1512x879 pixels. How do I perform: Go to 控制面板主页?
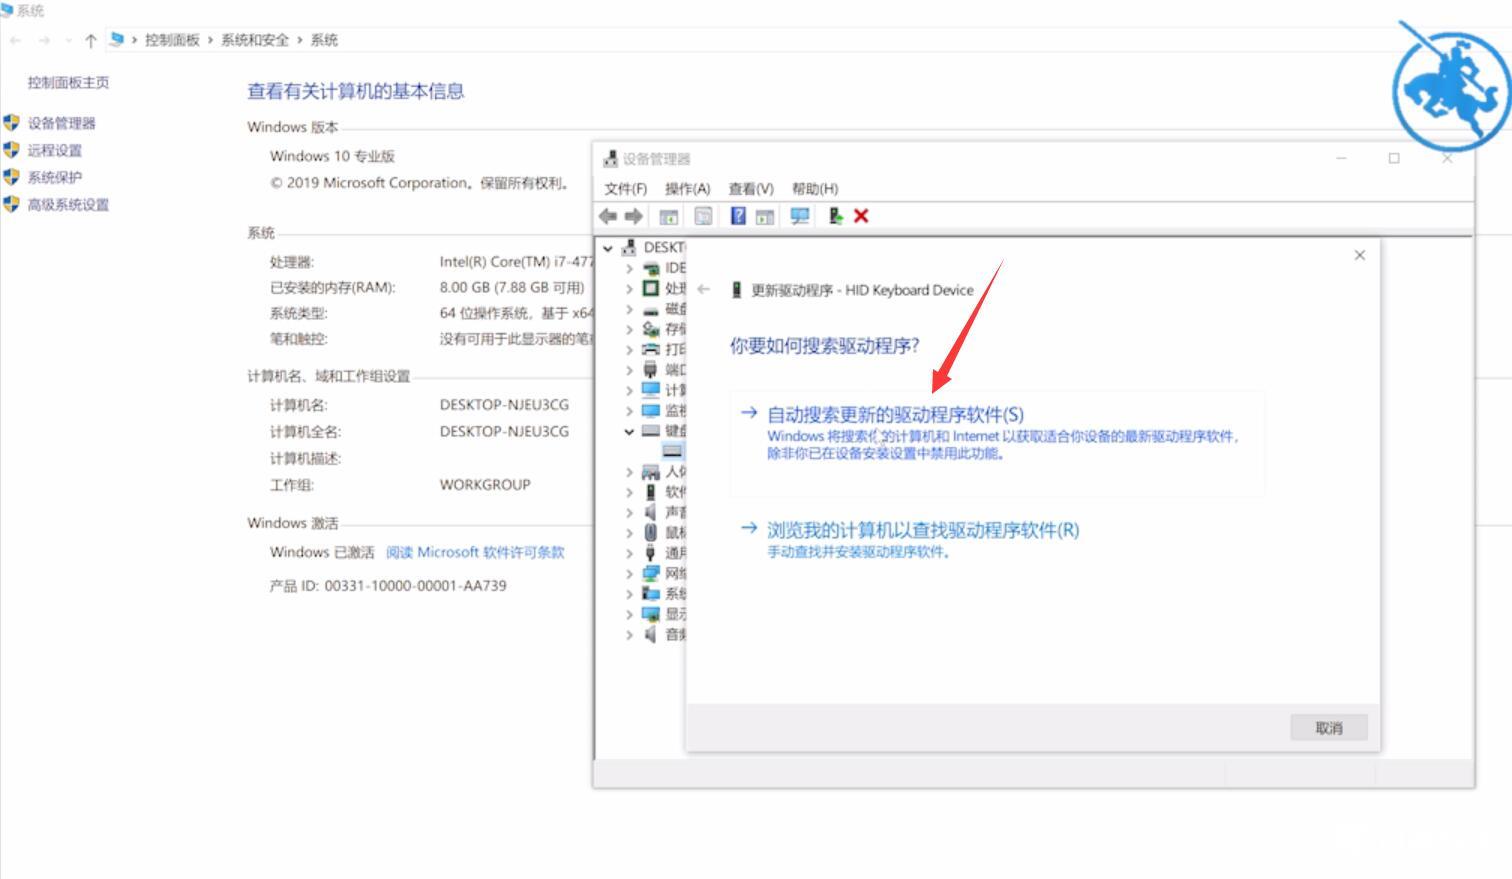click(x=68, y=82)
